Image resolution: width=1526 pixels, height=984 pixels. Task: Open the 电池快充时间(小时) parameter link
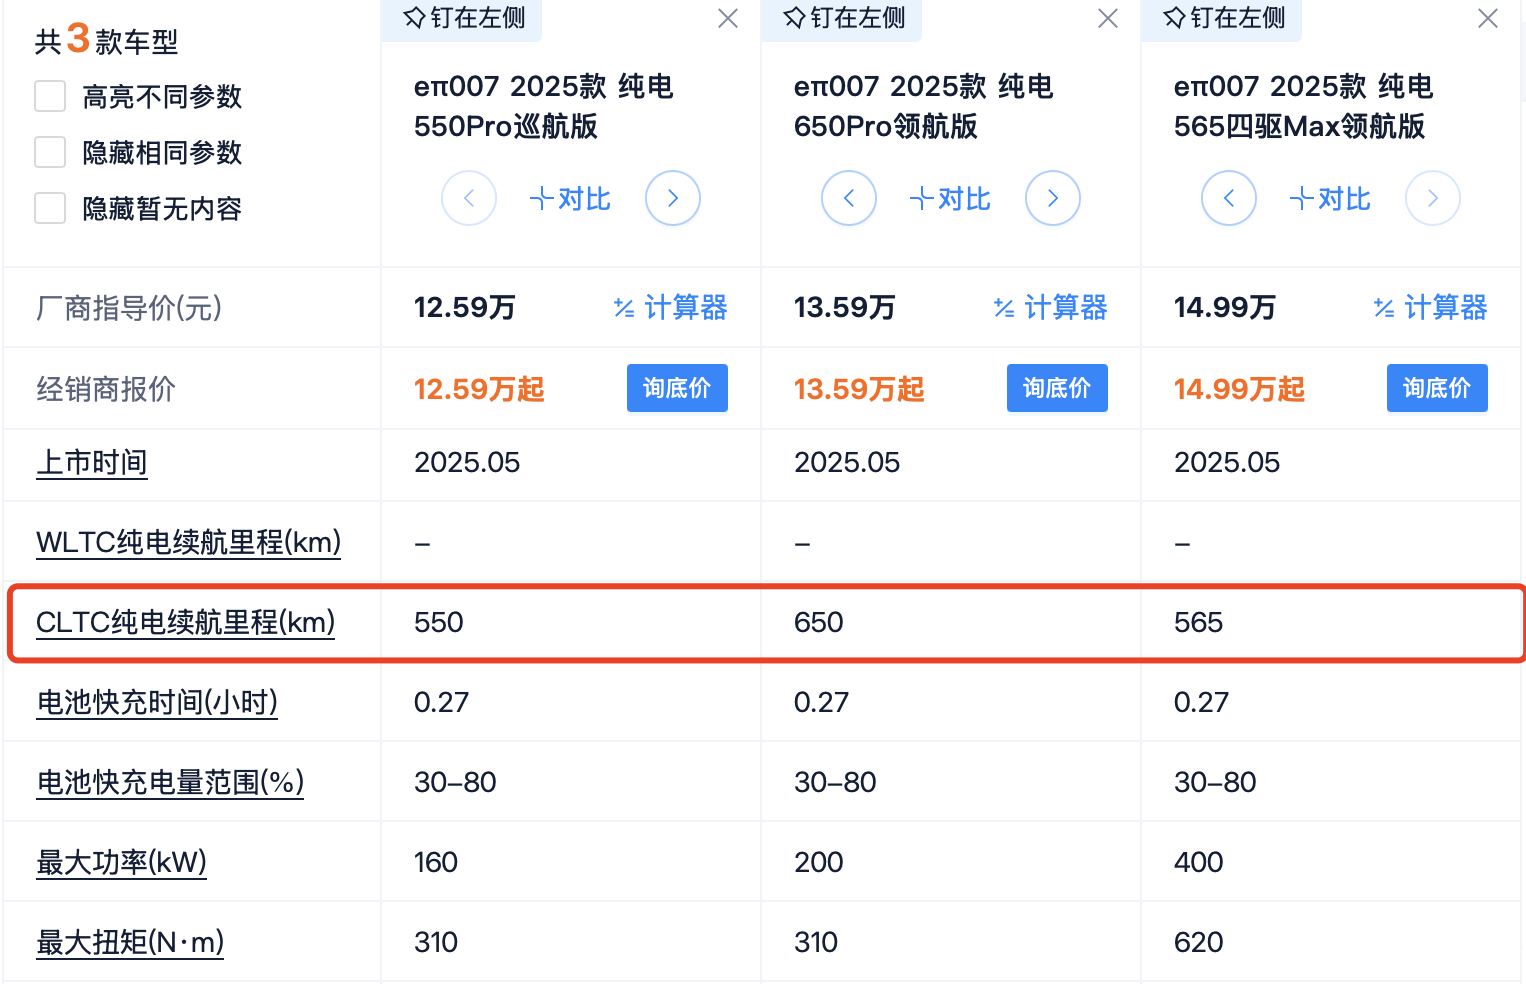157,702
